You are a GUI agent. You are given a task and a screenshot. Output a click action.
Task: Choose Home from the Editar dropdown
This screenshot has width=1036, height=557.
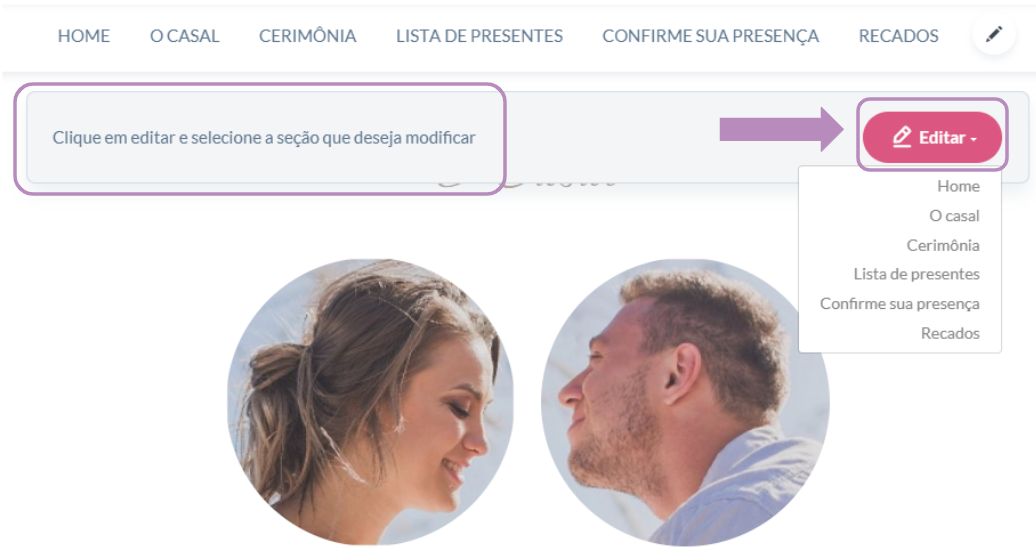(958, 186)
